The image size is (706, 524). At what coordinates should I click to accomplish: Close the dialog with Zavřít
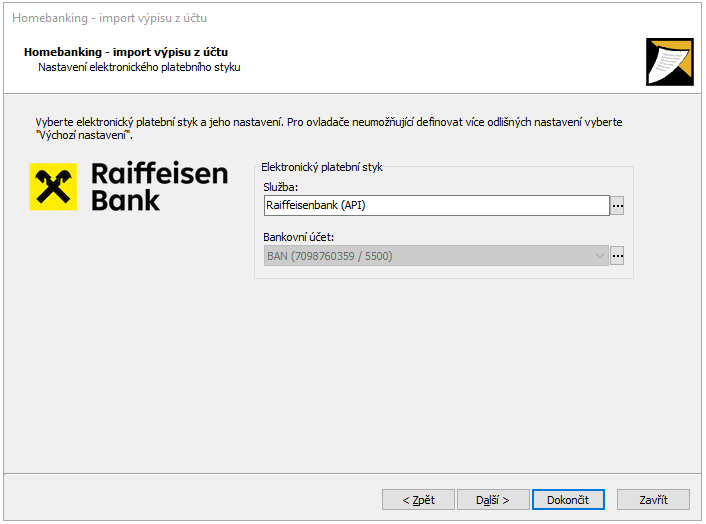point(653,500)
